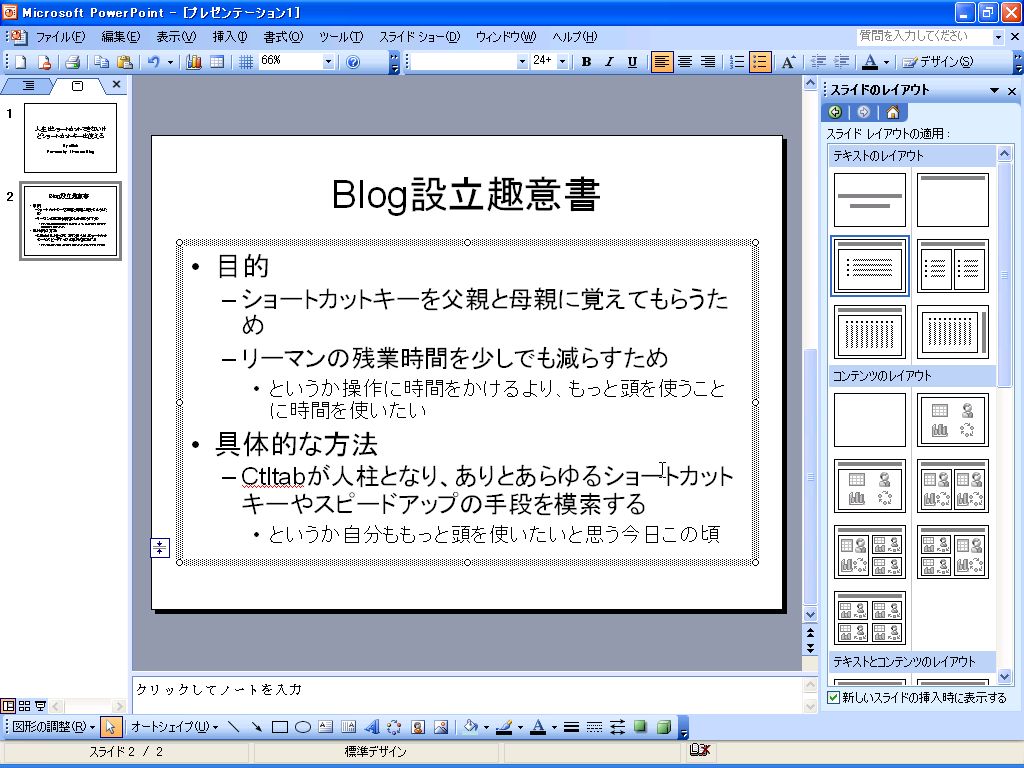Viewport: 1024px width, 768px height.
Task: Insert a diagram or organization chart
Action: point(394,727)
